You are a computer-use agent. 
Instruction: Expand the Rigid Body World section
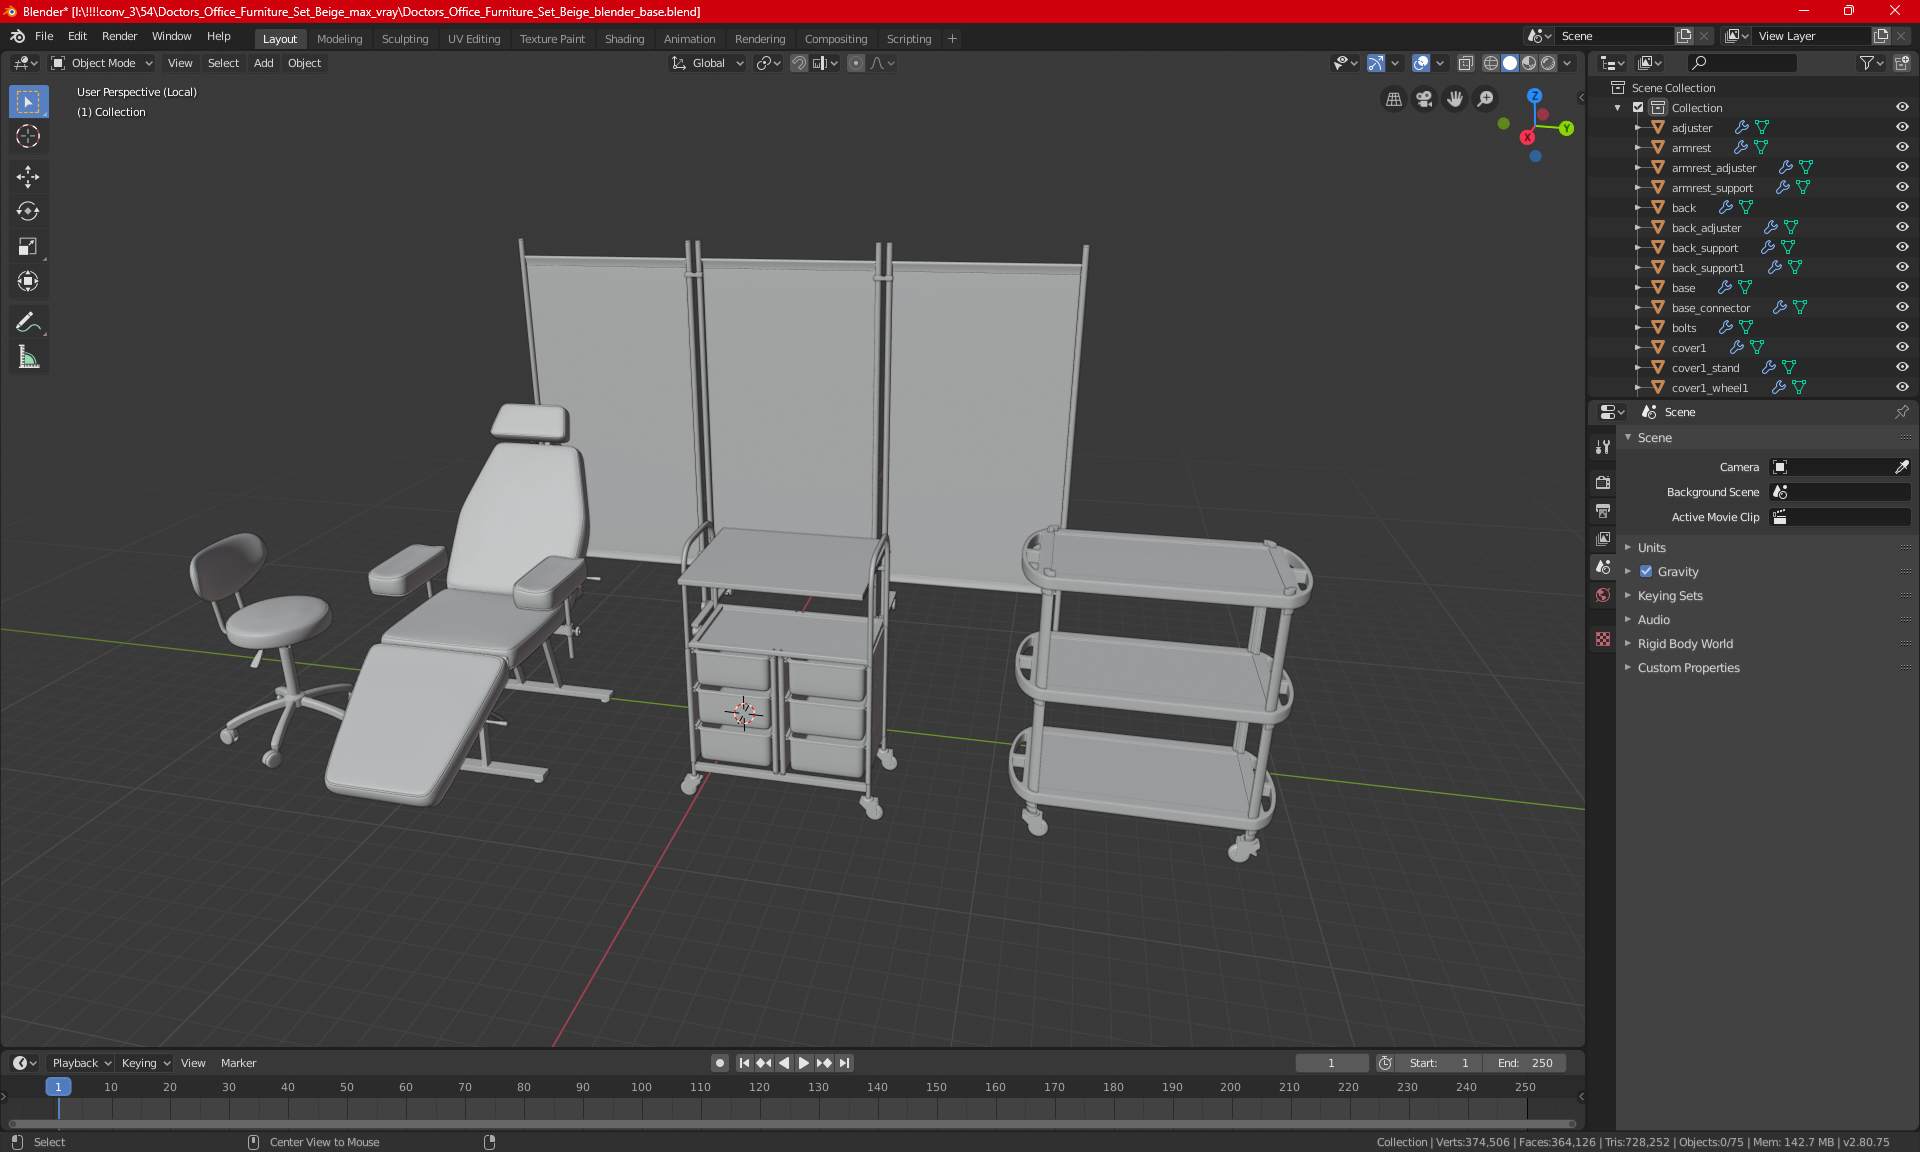(1685, 644)
